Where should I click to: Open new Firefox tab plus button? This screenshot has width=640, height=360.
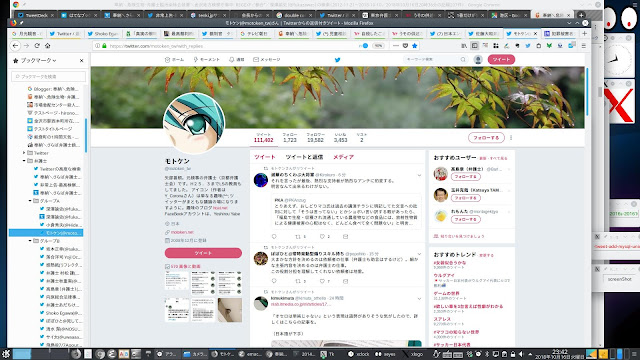click(584, 33)
